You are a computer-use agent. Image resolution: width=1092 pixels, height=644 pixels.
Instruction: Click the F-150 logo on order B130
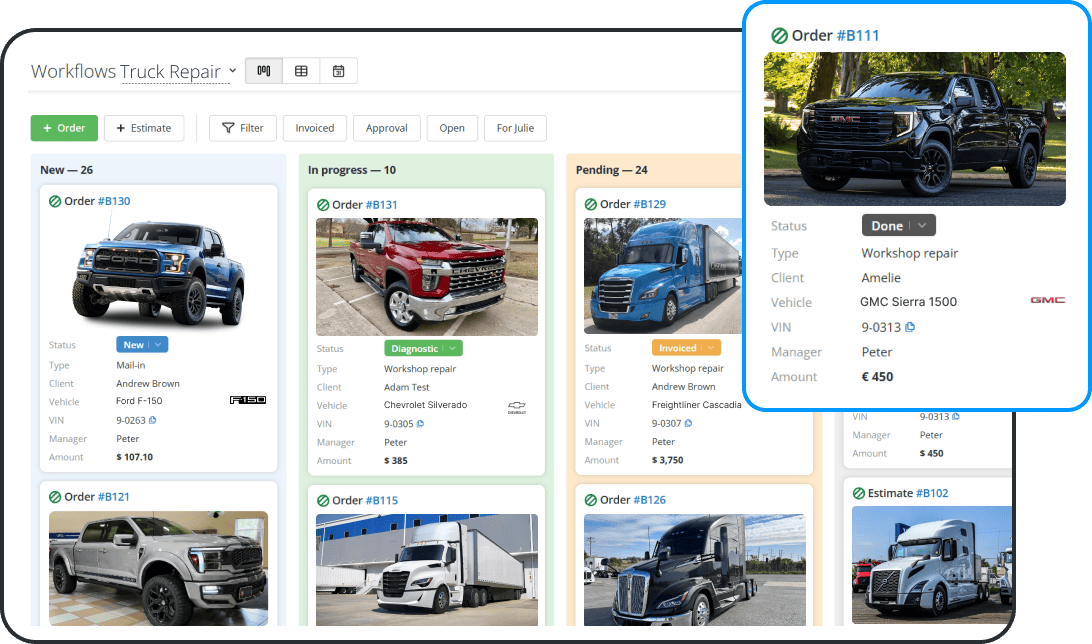(248, 401)
